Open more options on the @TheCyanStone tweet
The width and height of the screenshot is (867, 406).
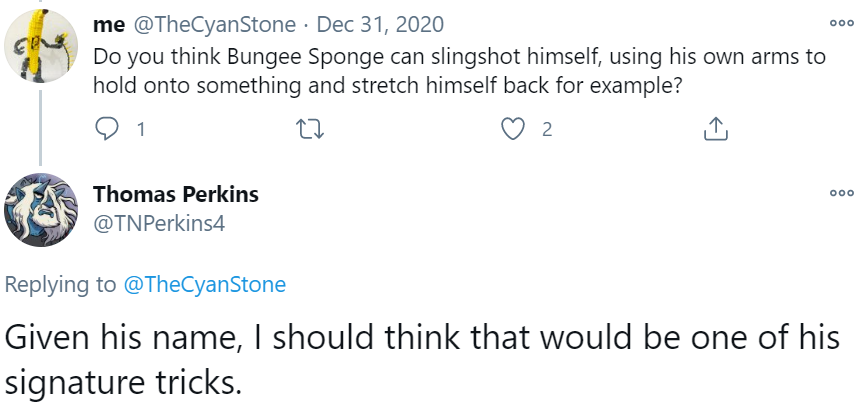coord(839,24)
